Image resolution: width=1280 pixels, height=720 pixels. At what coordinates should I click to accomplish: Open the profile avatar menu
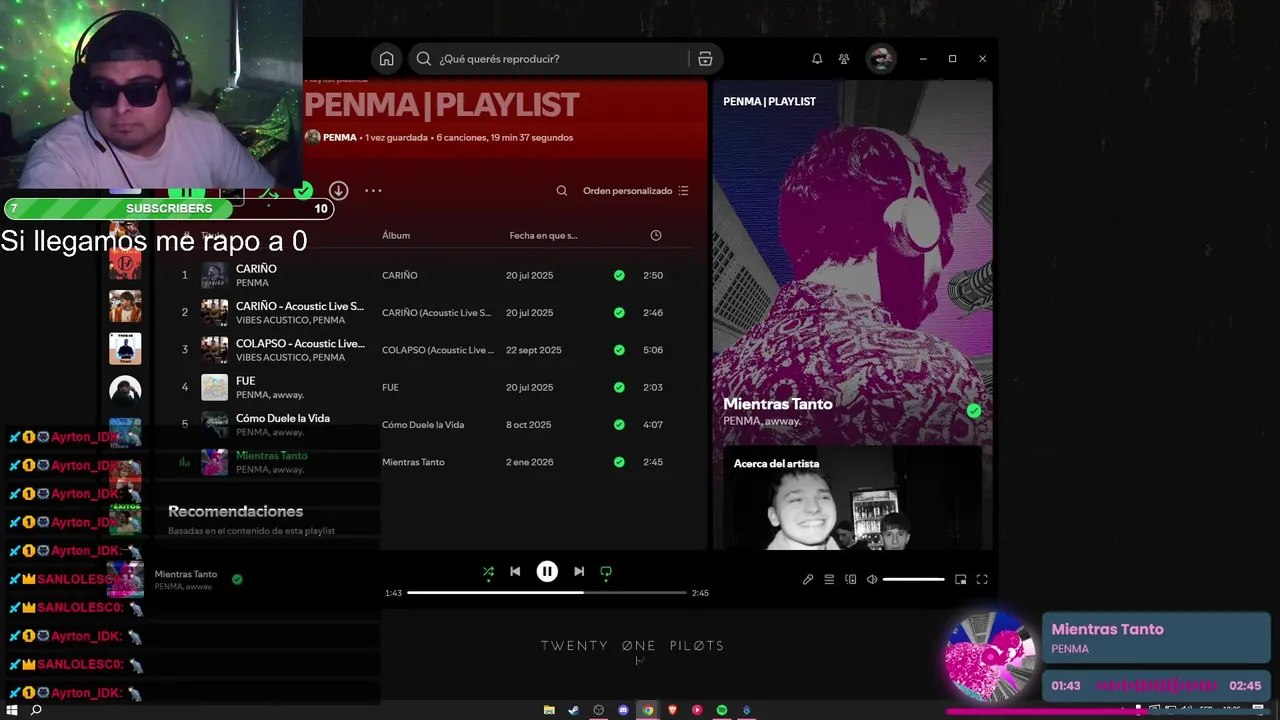[881, 59]
